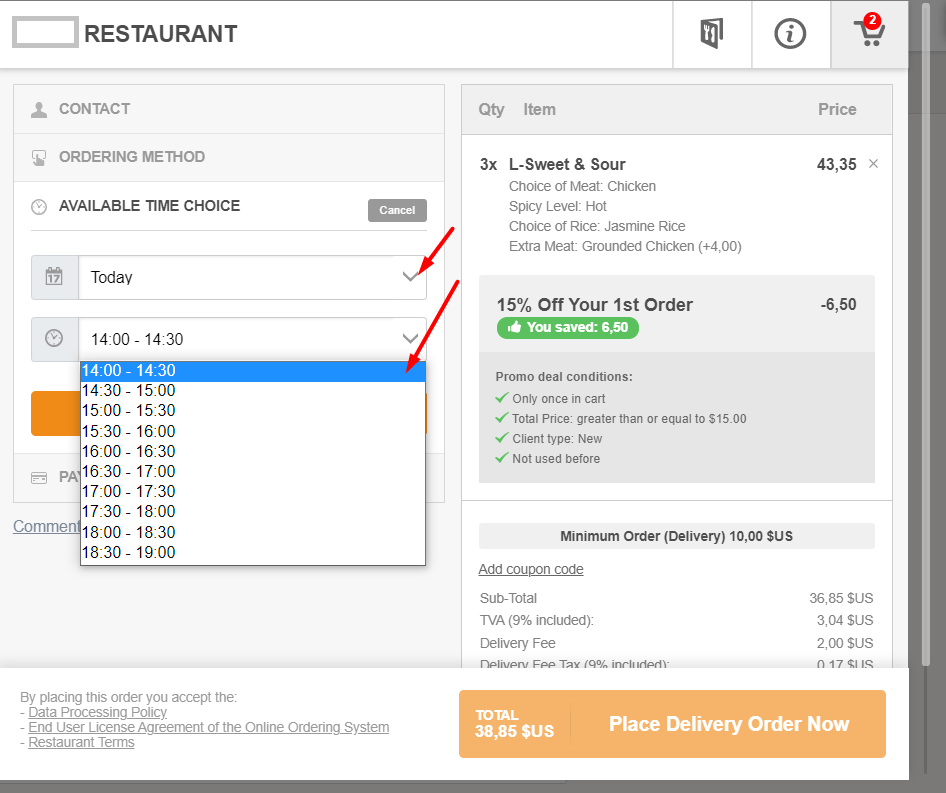The image size is (946, 793).
Task: Open the Add coupon code link
Action: tap(531, 569)
